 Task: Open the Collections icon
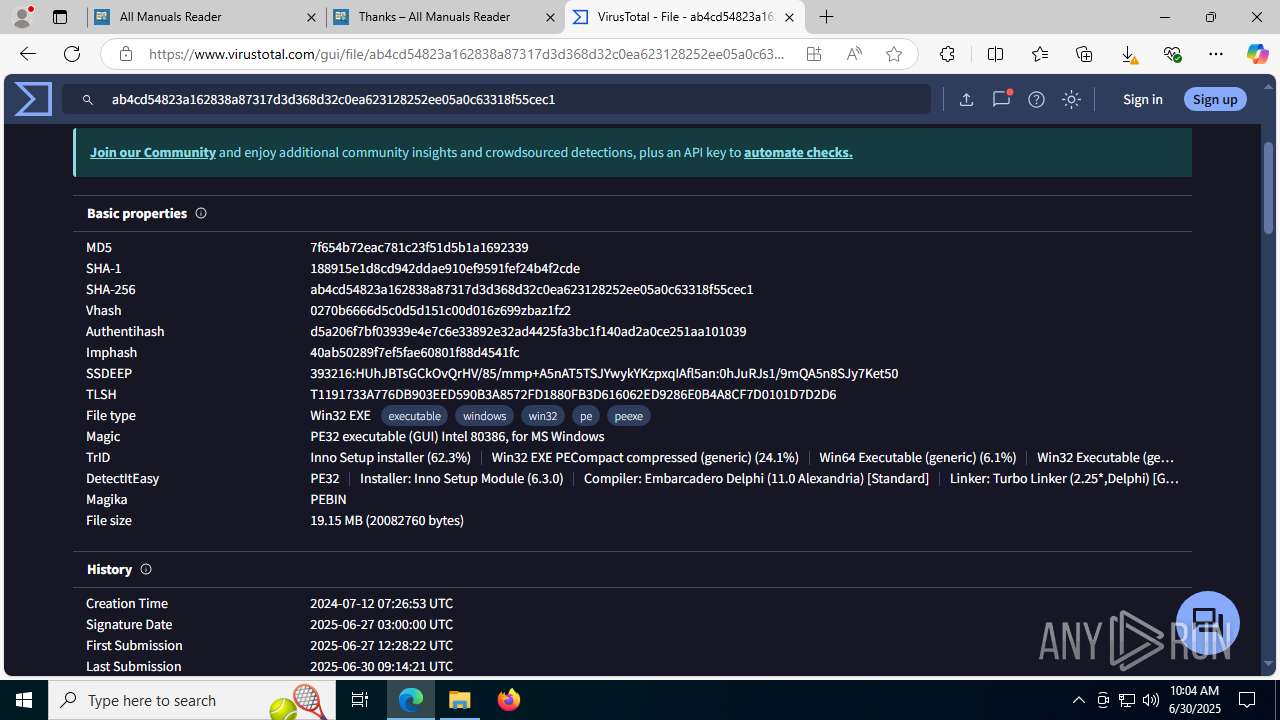1084,54
